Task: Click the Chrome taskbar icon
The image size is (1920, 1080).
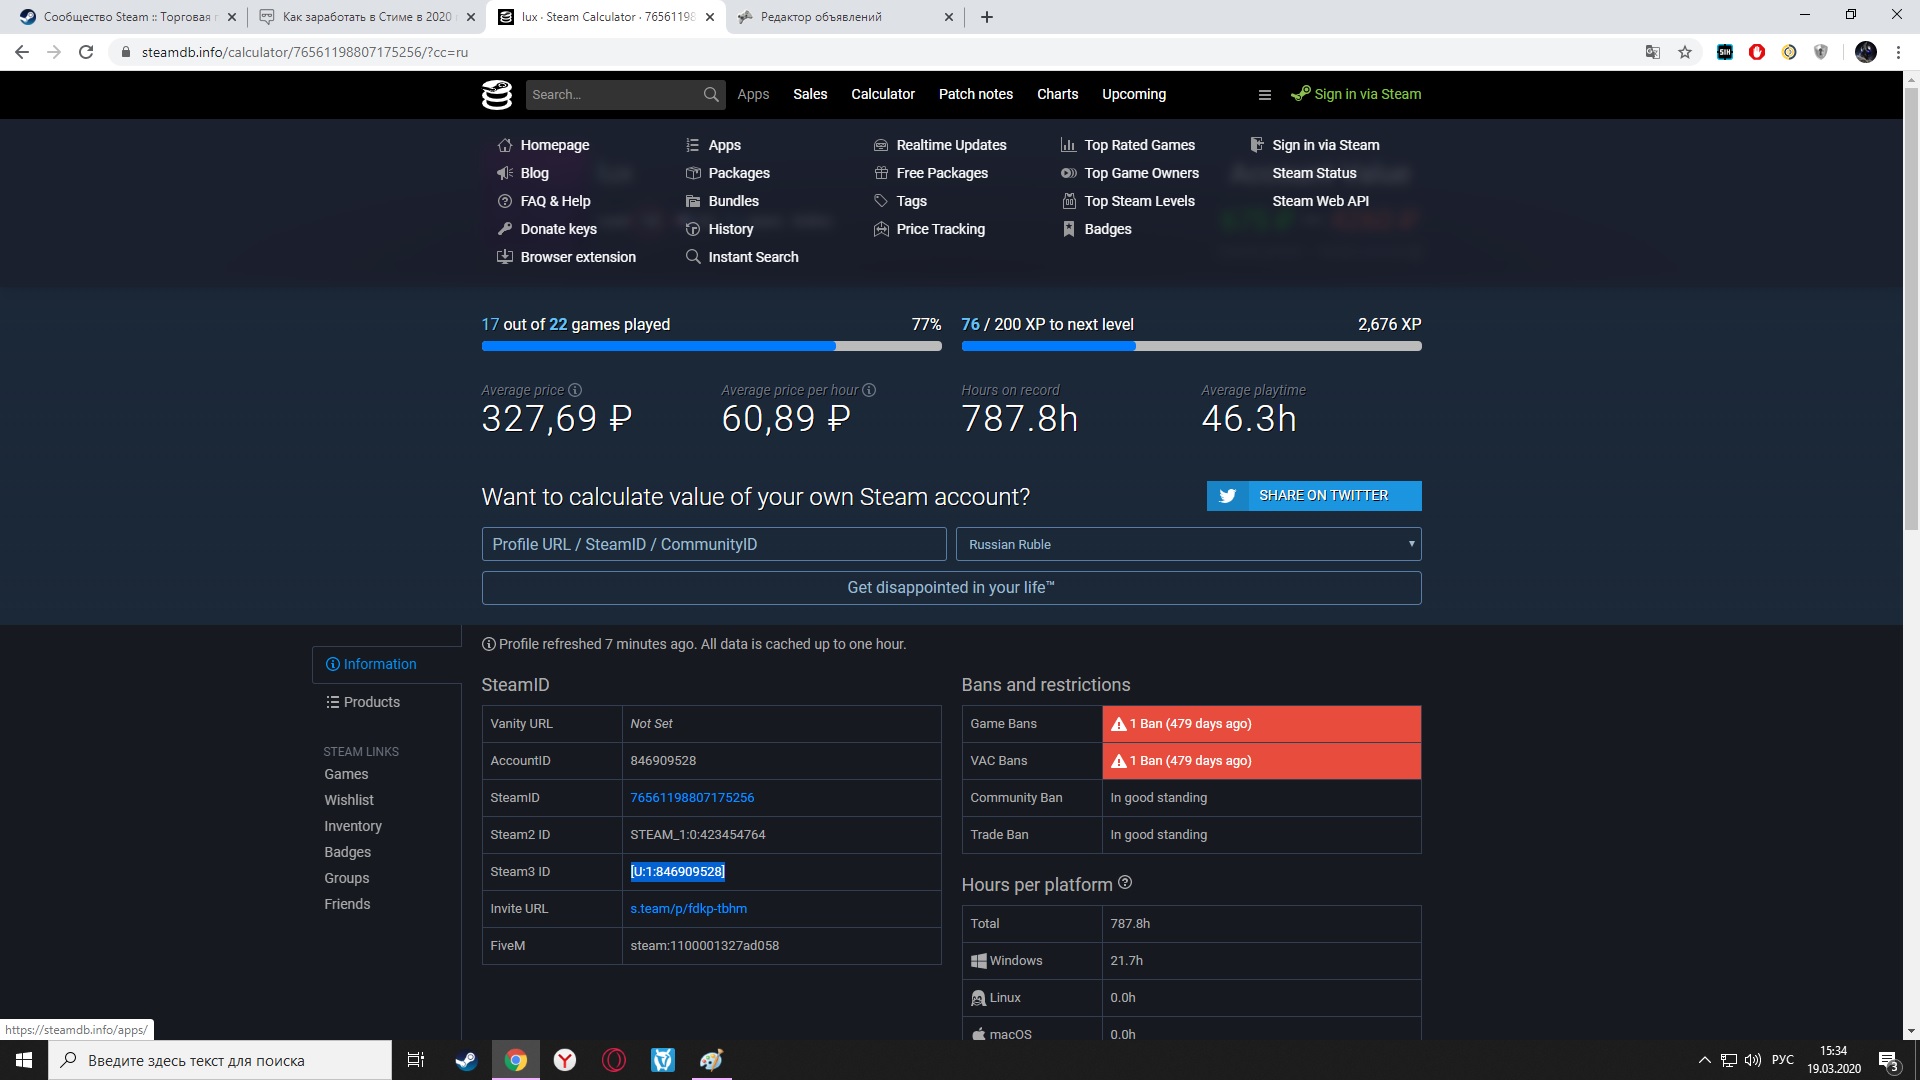Action: click(x=516, y=1060)
